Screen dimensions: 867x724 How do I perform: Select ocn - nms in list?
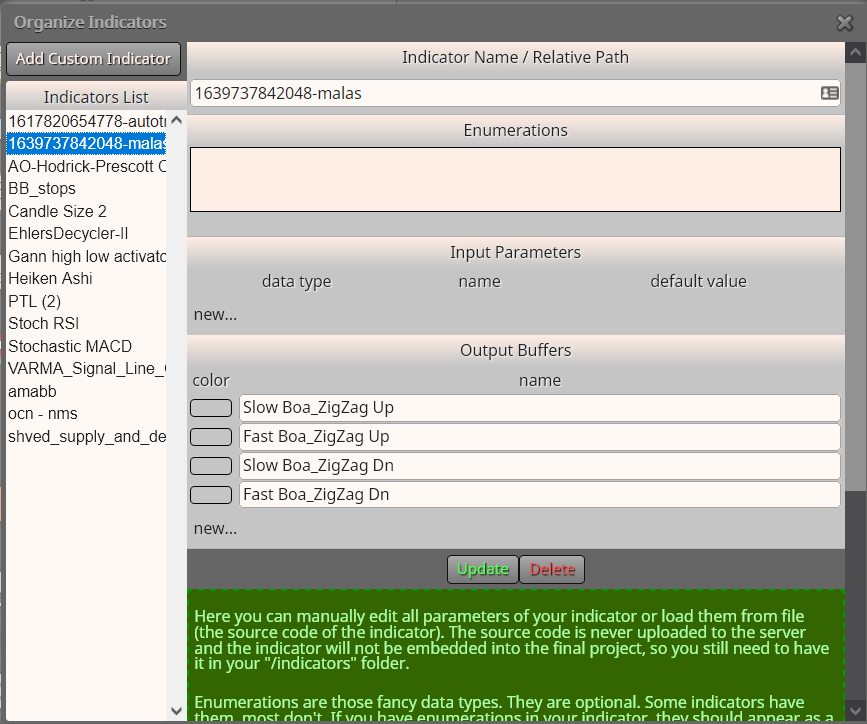point(86,414)
